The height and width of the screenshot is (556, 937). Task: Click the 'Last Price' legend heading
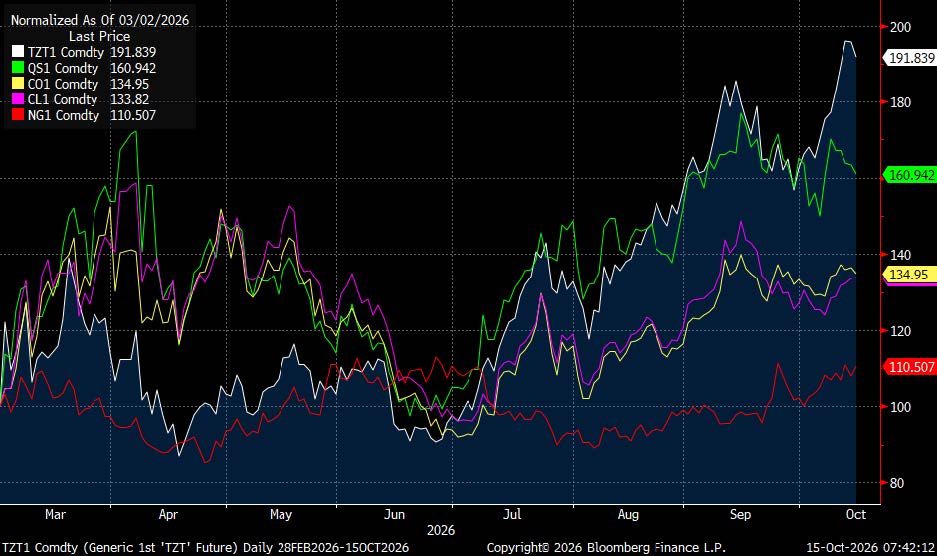tap(99, 36)
